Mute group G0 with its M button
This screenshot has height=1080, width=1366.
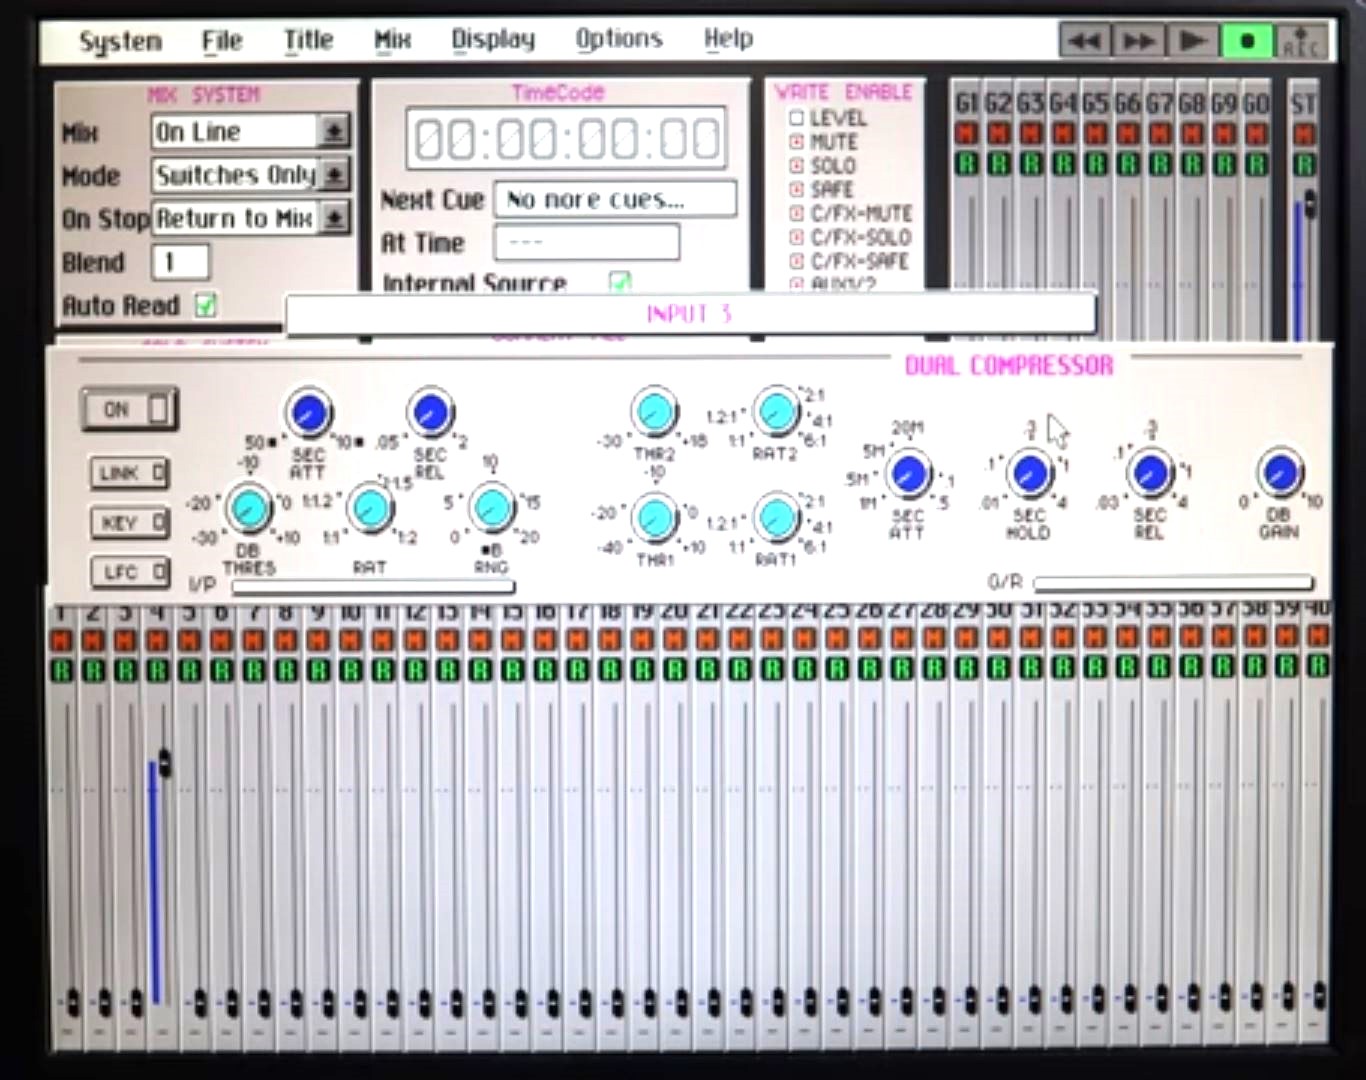[x=1257, y=133]
